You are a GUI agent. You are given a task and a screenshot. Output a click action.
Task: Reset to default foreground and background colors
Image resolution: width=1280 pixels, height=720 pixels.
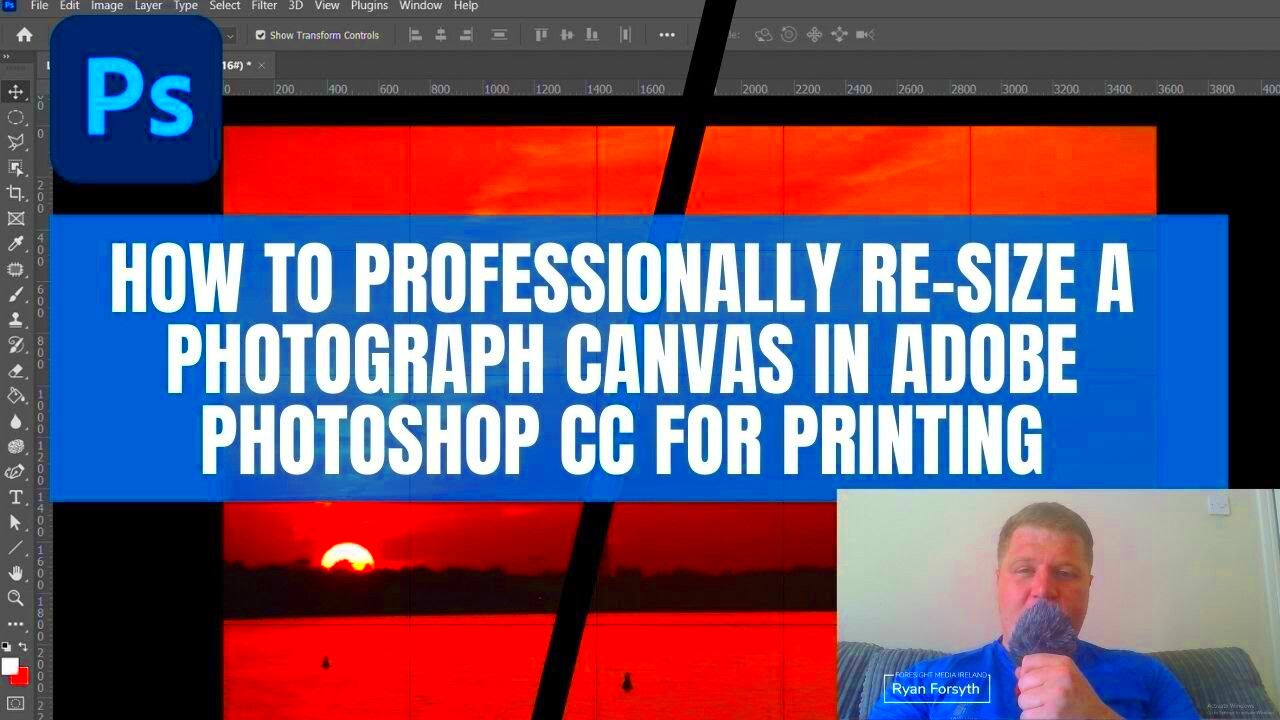click(6, 648)
